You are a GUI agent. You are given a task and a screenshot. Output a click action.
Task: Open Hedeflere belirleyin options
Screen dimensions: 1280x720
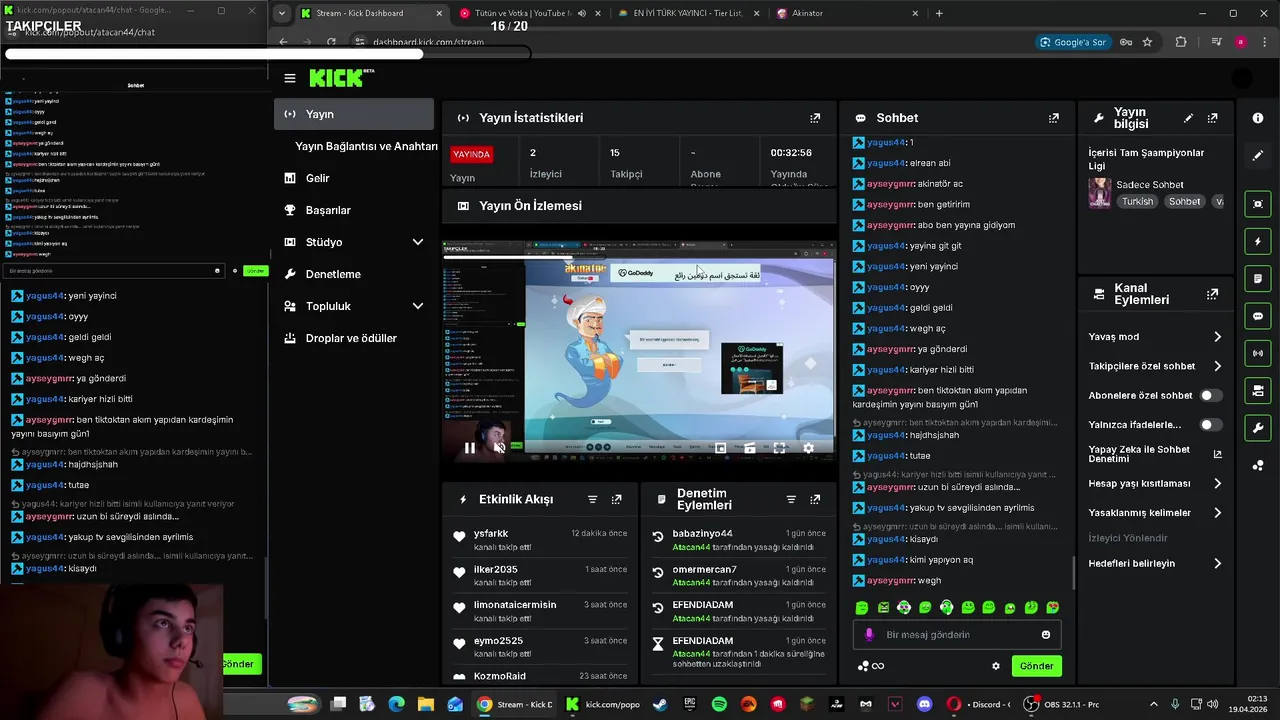[1155, 563]
